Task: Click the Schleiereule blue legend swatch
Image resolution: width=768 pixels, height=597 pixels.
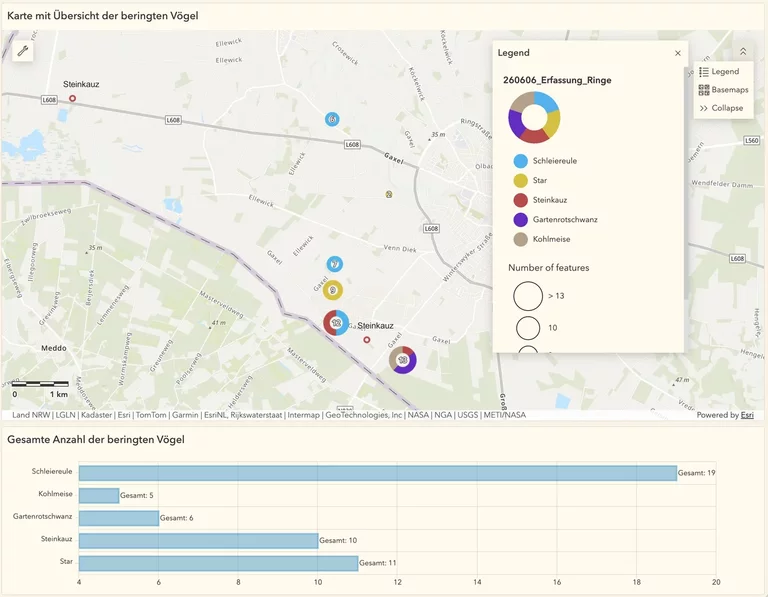Action: click(x=520, y=161)
